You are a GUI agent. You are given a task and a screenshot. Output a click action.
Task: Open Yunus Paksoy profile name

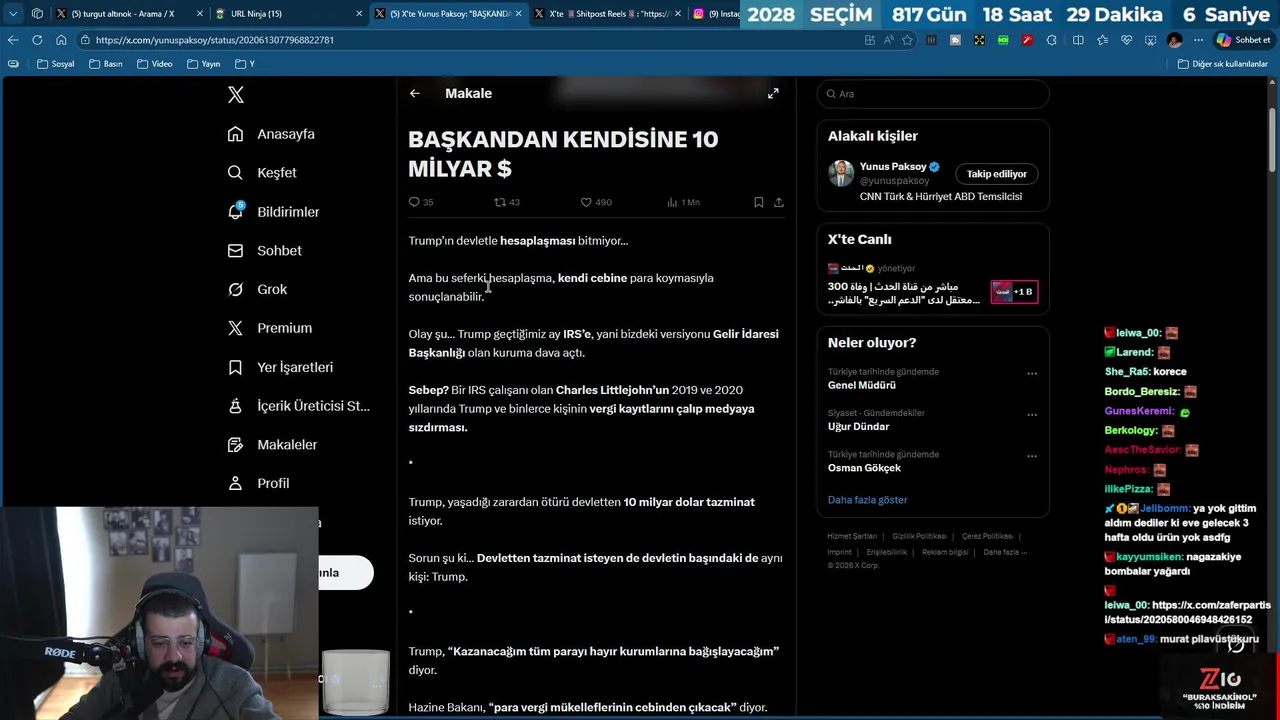pyautogui.click(x=893, y=167)
